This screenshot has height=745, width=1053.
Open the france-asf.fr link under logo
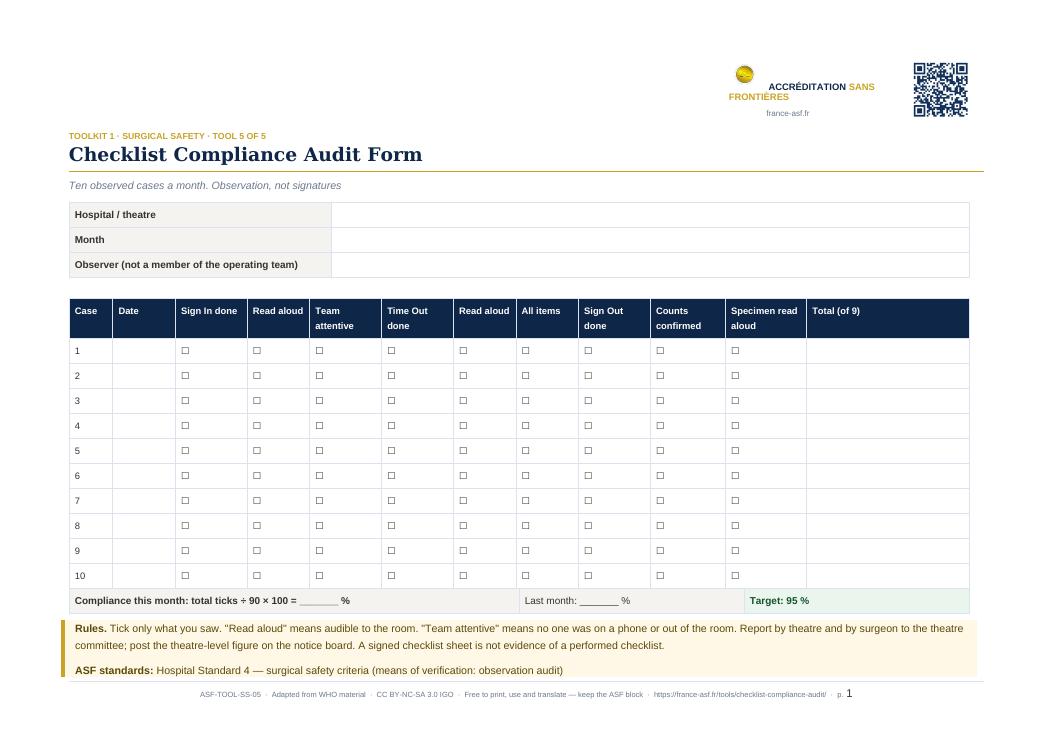pyautogui.click(x=787, y=113)
